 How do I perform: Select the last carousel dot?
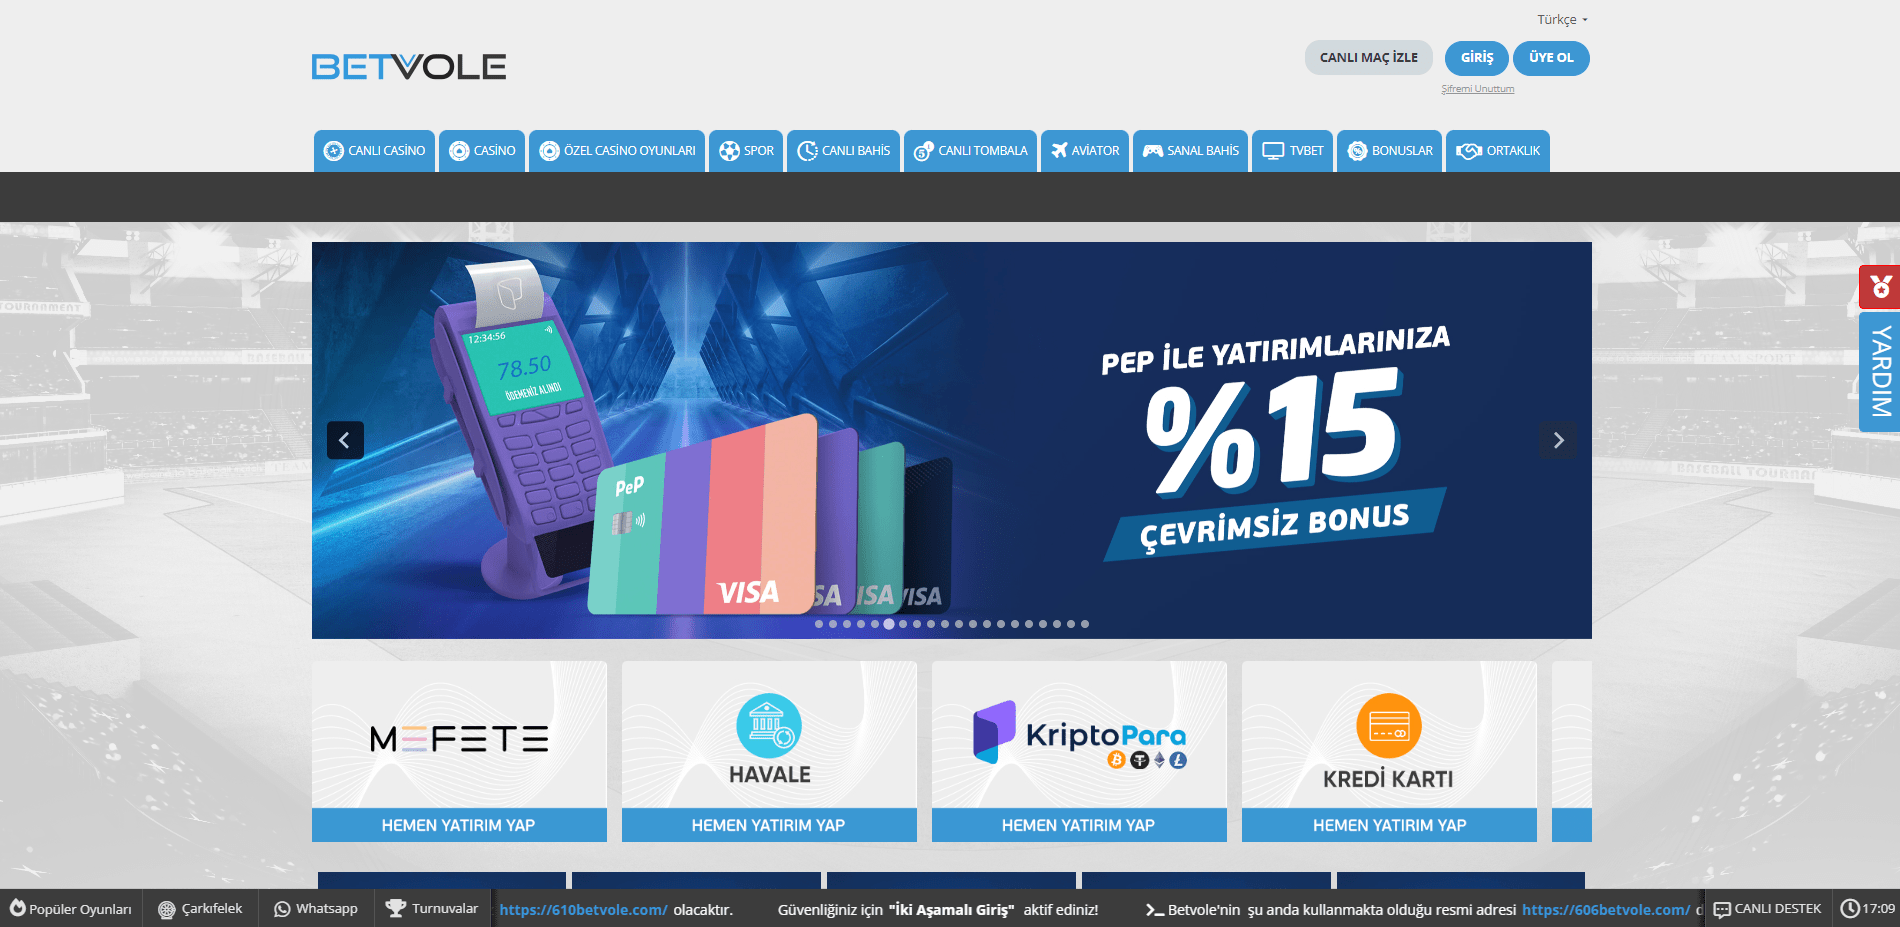[1085, 624]
